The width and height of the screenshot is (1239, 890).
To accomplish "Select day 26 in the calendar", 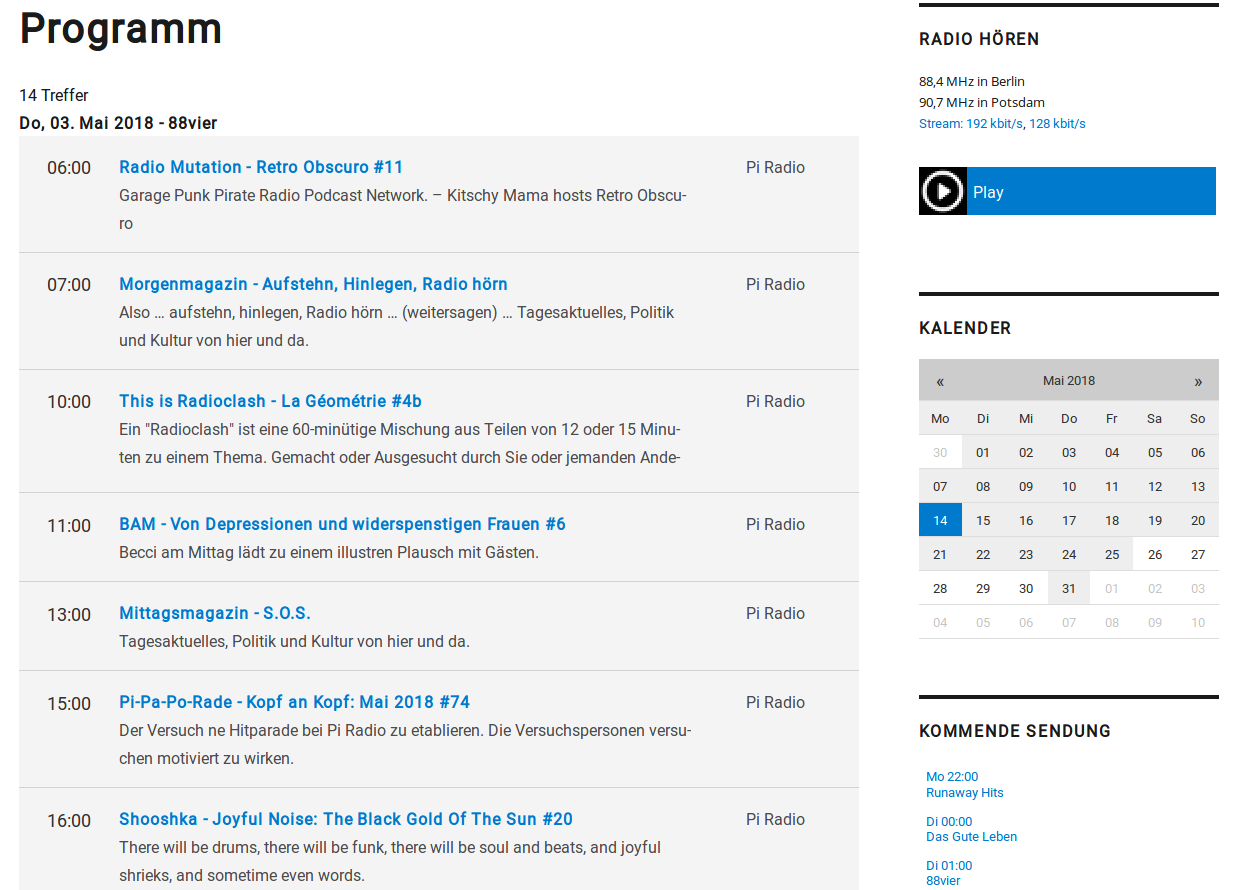I will point(1155,554).
